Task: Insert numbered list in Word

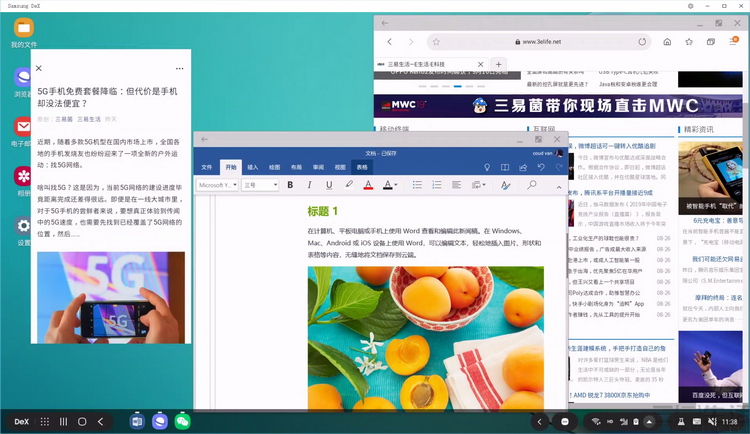Action: 437,185
